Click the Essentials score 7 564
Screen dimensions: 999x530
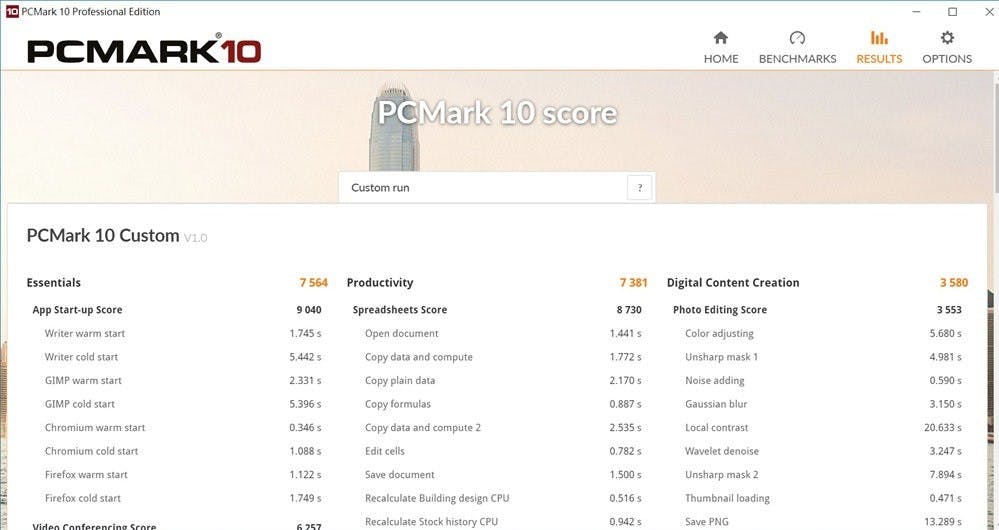pos(313,283)
